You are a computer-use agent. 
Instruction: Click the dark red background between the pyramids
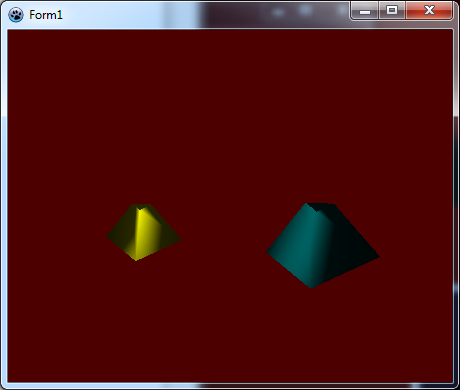tap(223, 240)
